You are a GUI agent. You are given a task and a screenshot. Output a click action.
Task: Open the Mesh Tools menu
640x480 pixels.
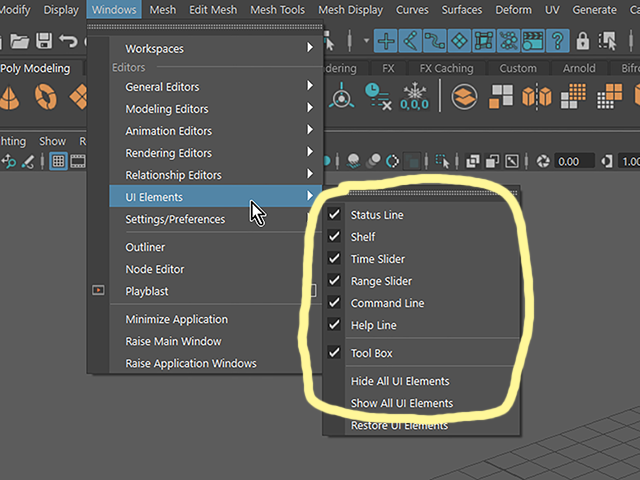pyautogui.click(x=277, y=9)
